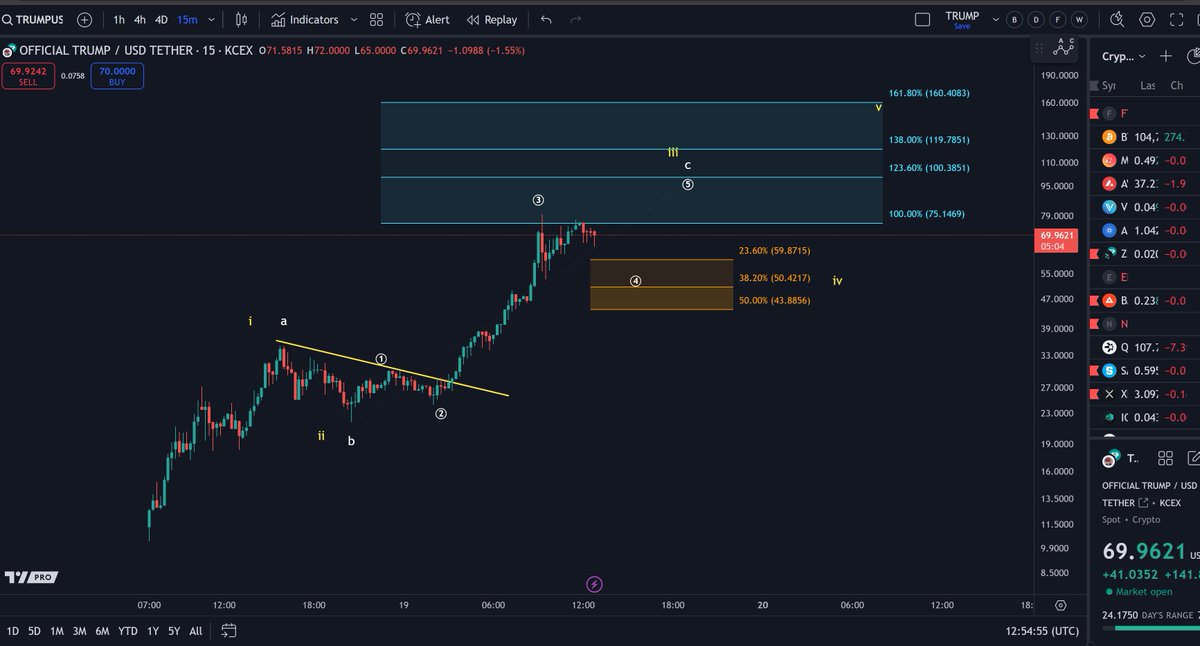Image resolution: width=1200 pixels, height=646 pixels.
Task: Select the Bitcoin row in watchlist
Action: (1144, 137)
